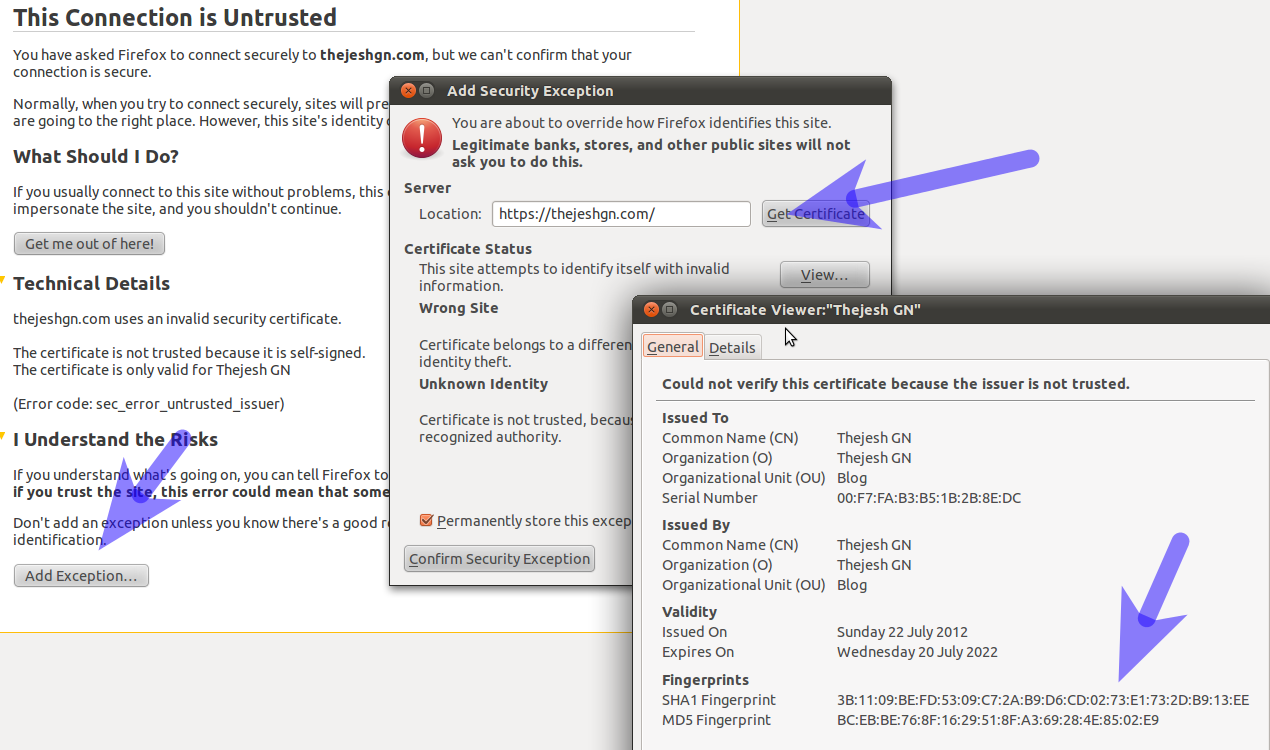Click the 'Wrong Site' heading
This screenshot has width=1270, height=750.
coord(459,308)
